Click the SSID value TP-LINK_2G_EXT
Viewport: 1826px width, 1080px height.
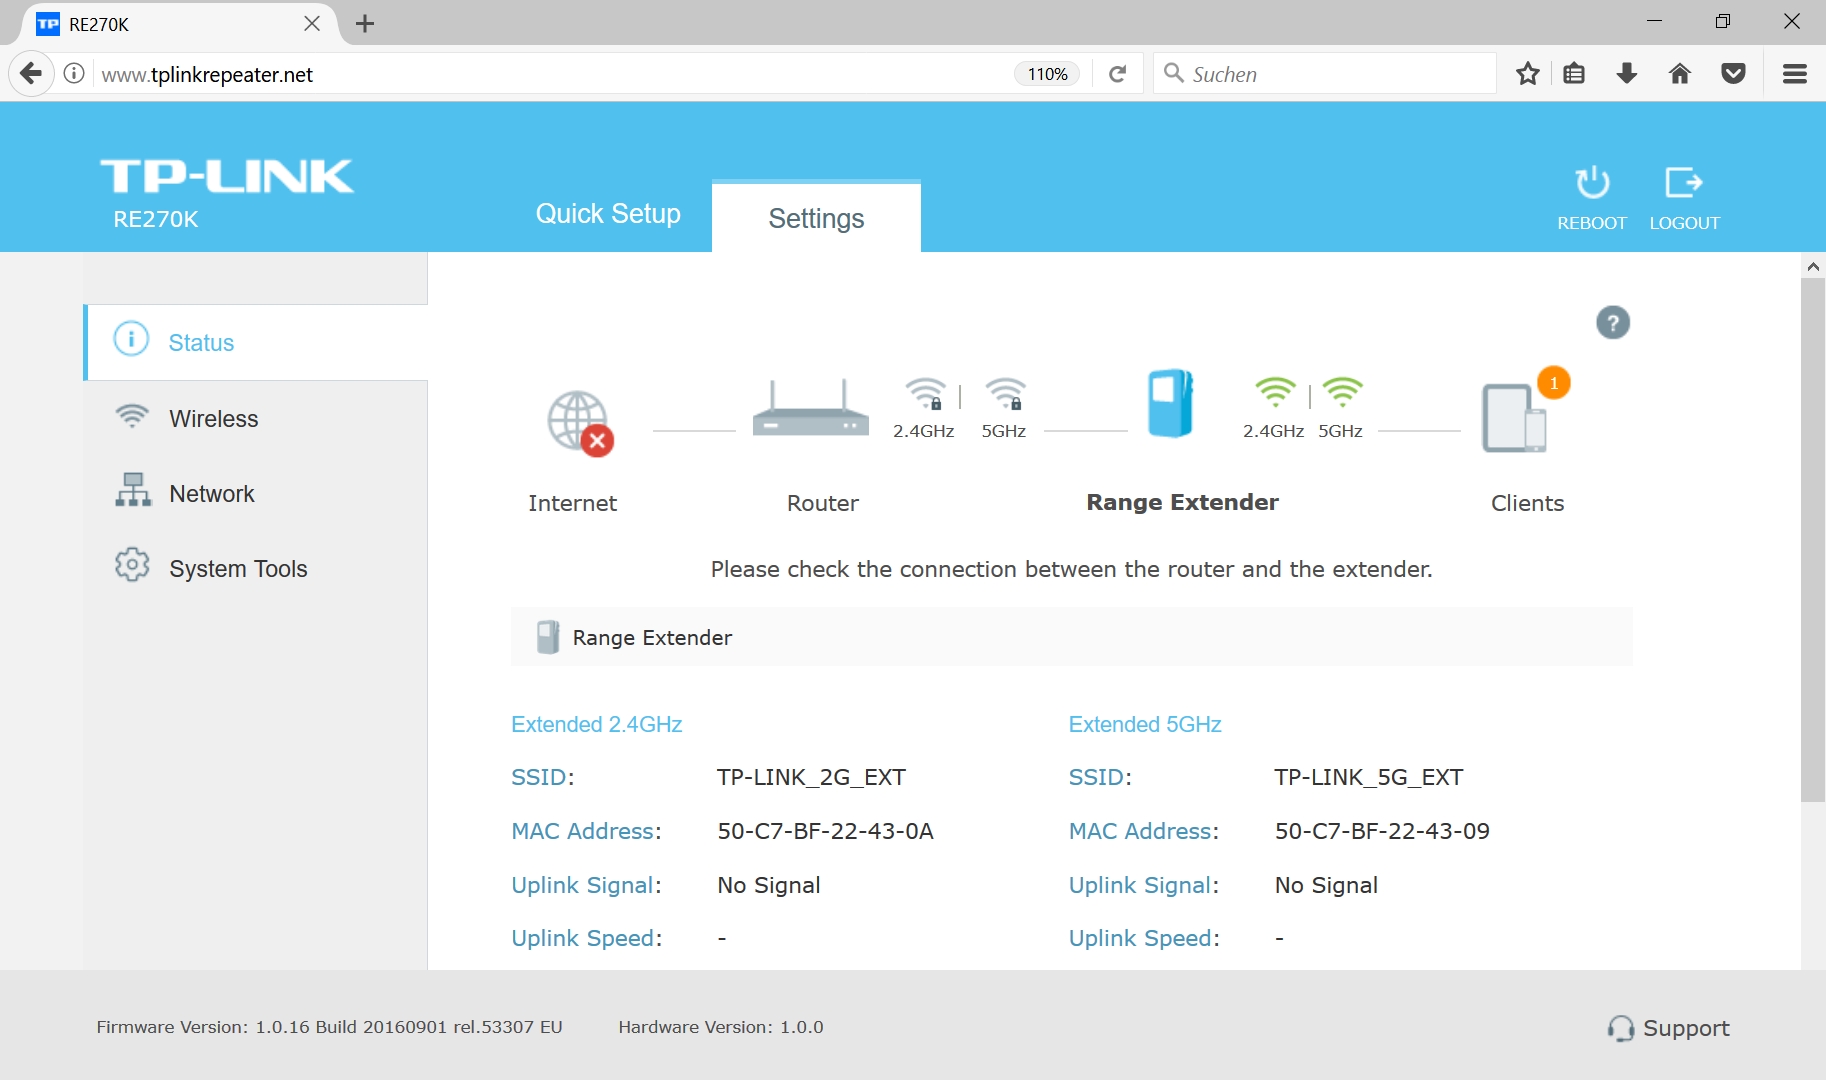tap(811, 777)
